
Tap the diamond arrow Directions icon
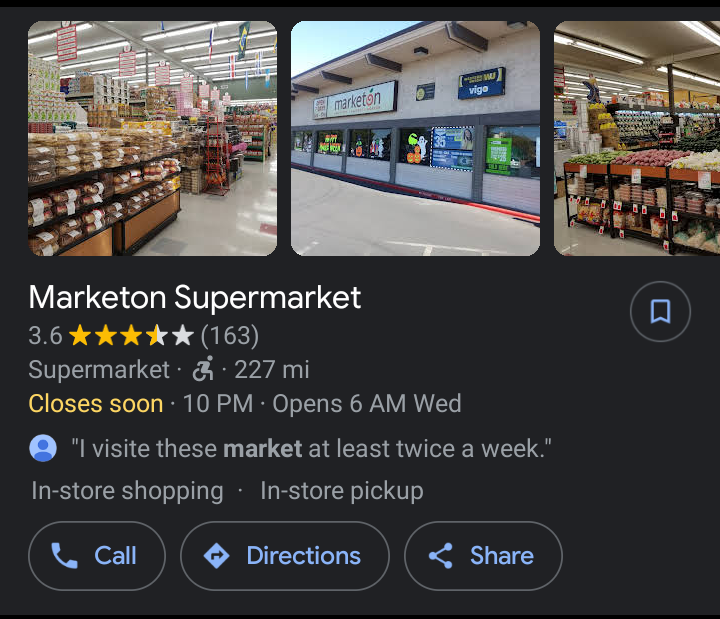coord(216,556)
